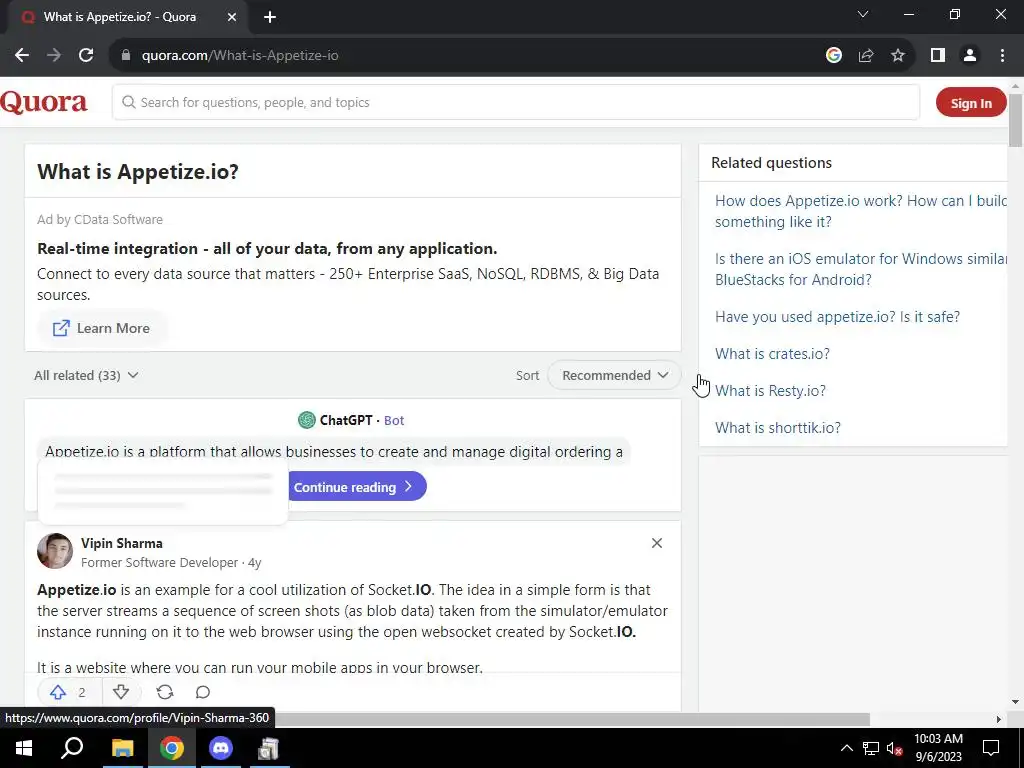Click the 'Related questions' heading
Image resolution: width=1024 pixels, height=768 pixels.
pos(771,163)
